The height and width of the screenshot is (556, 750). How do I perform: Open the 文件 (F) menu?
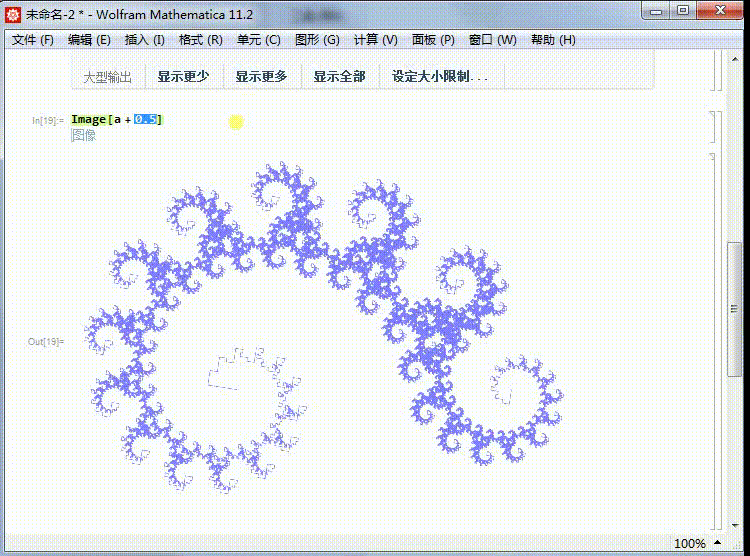pyautogui.click(x=33, y=40)
